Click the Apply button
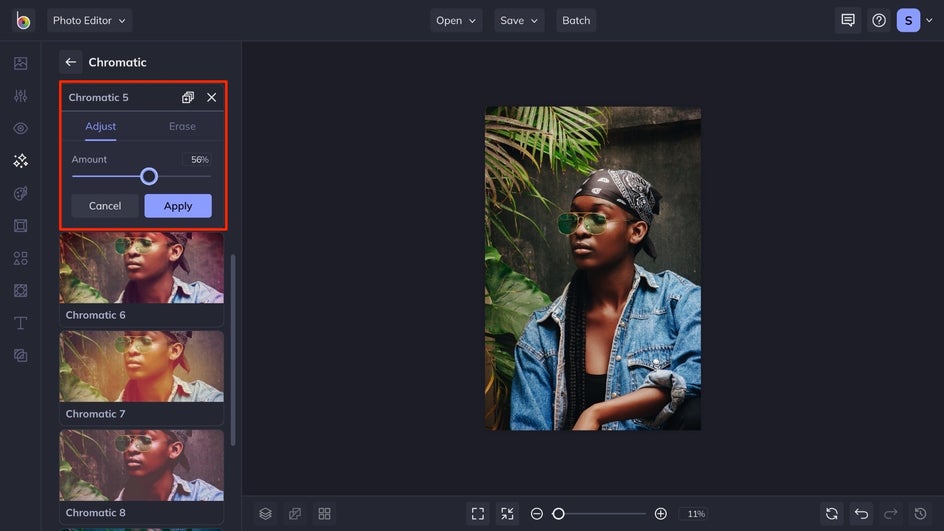Screen dimensions: 944x531 178,206
